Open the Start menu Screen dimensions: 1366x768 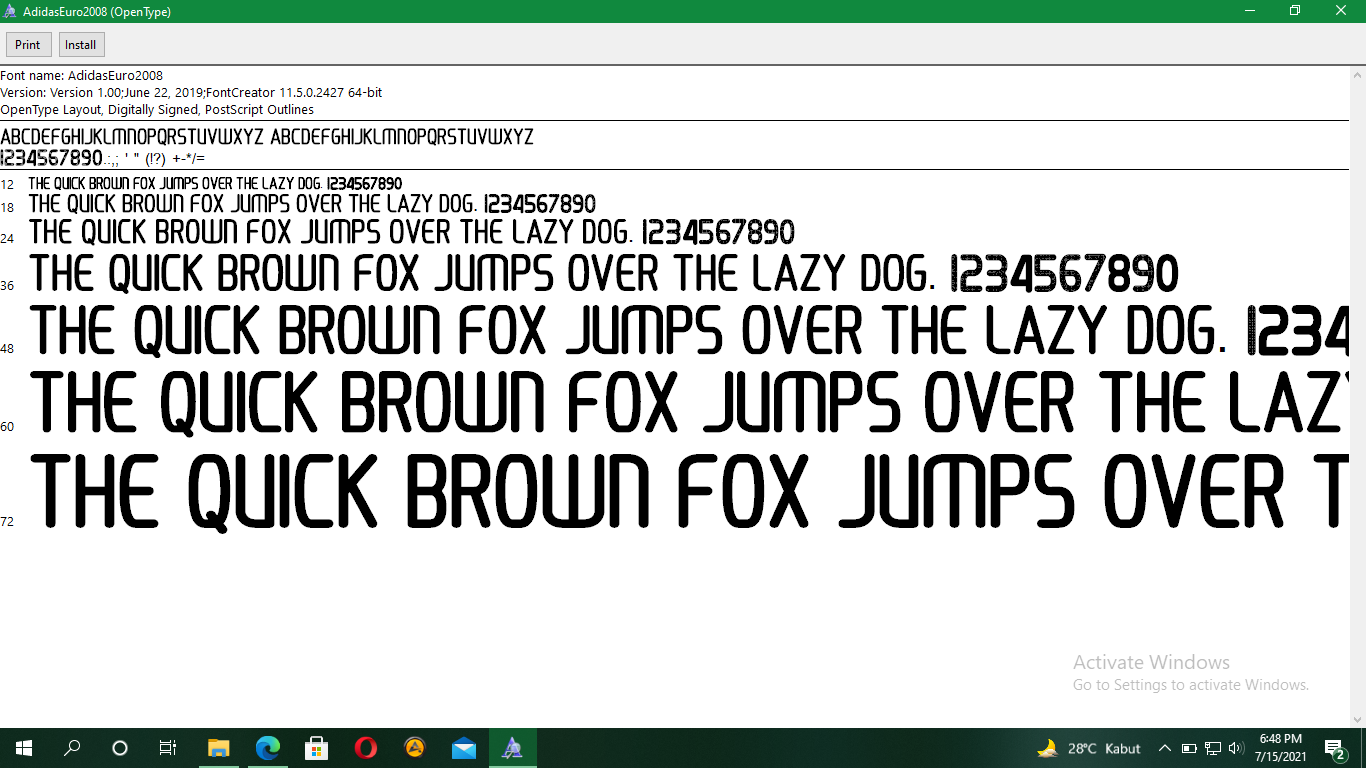click(x=24, y=748)
